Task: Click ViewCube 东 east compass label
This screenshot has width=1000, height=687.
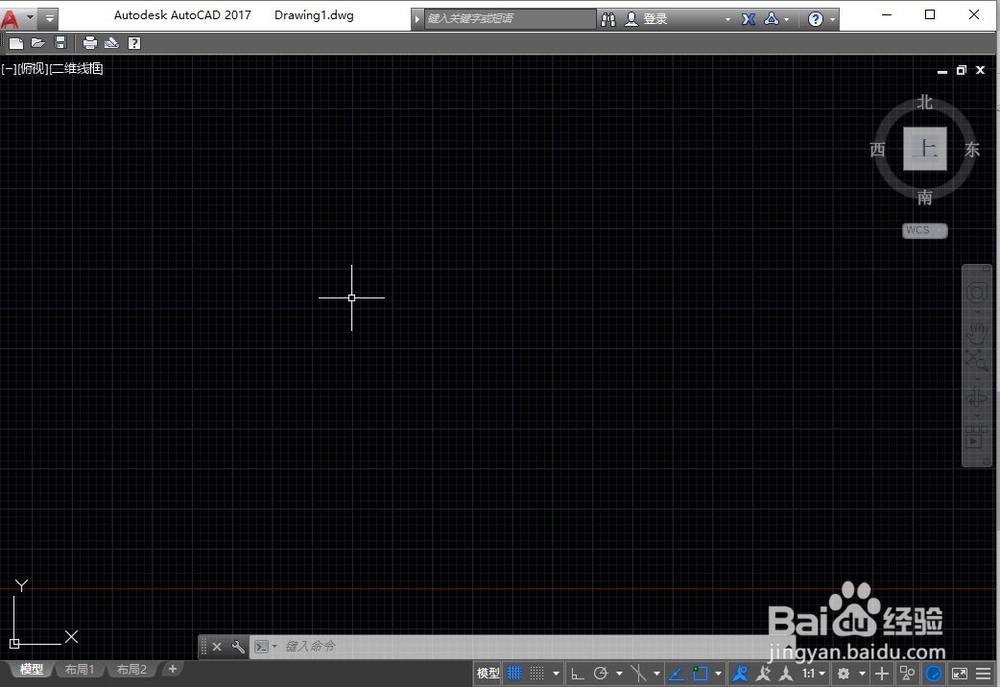Action: coord(972,149)
